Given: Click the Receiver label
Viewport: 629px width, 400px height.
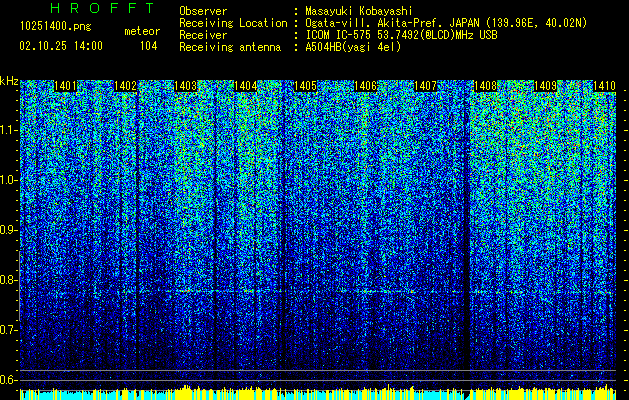Looking at the screenshot, I should click(203, 35).
